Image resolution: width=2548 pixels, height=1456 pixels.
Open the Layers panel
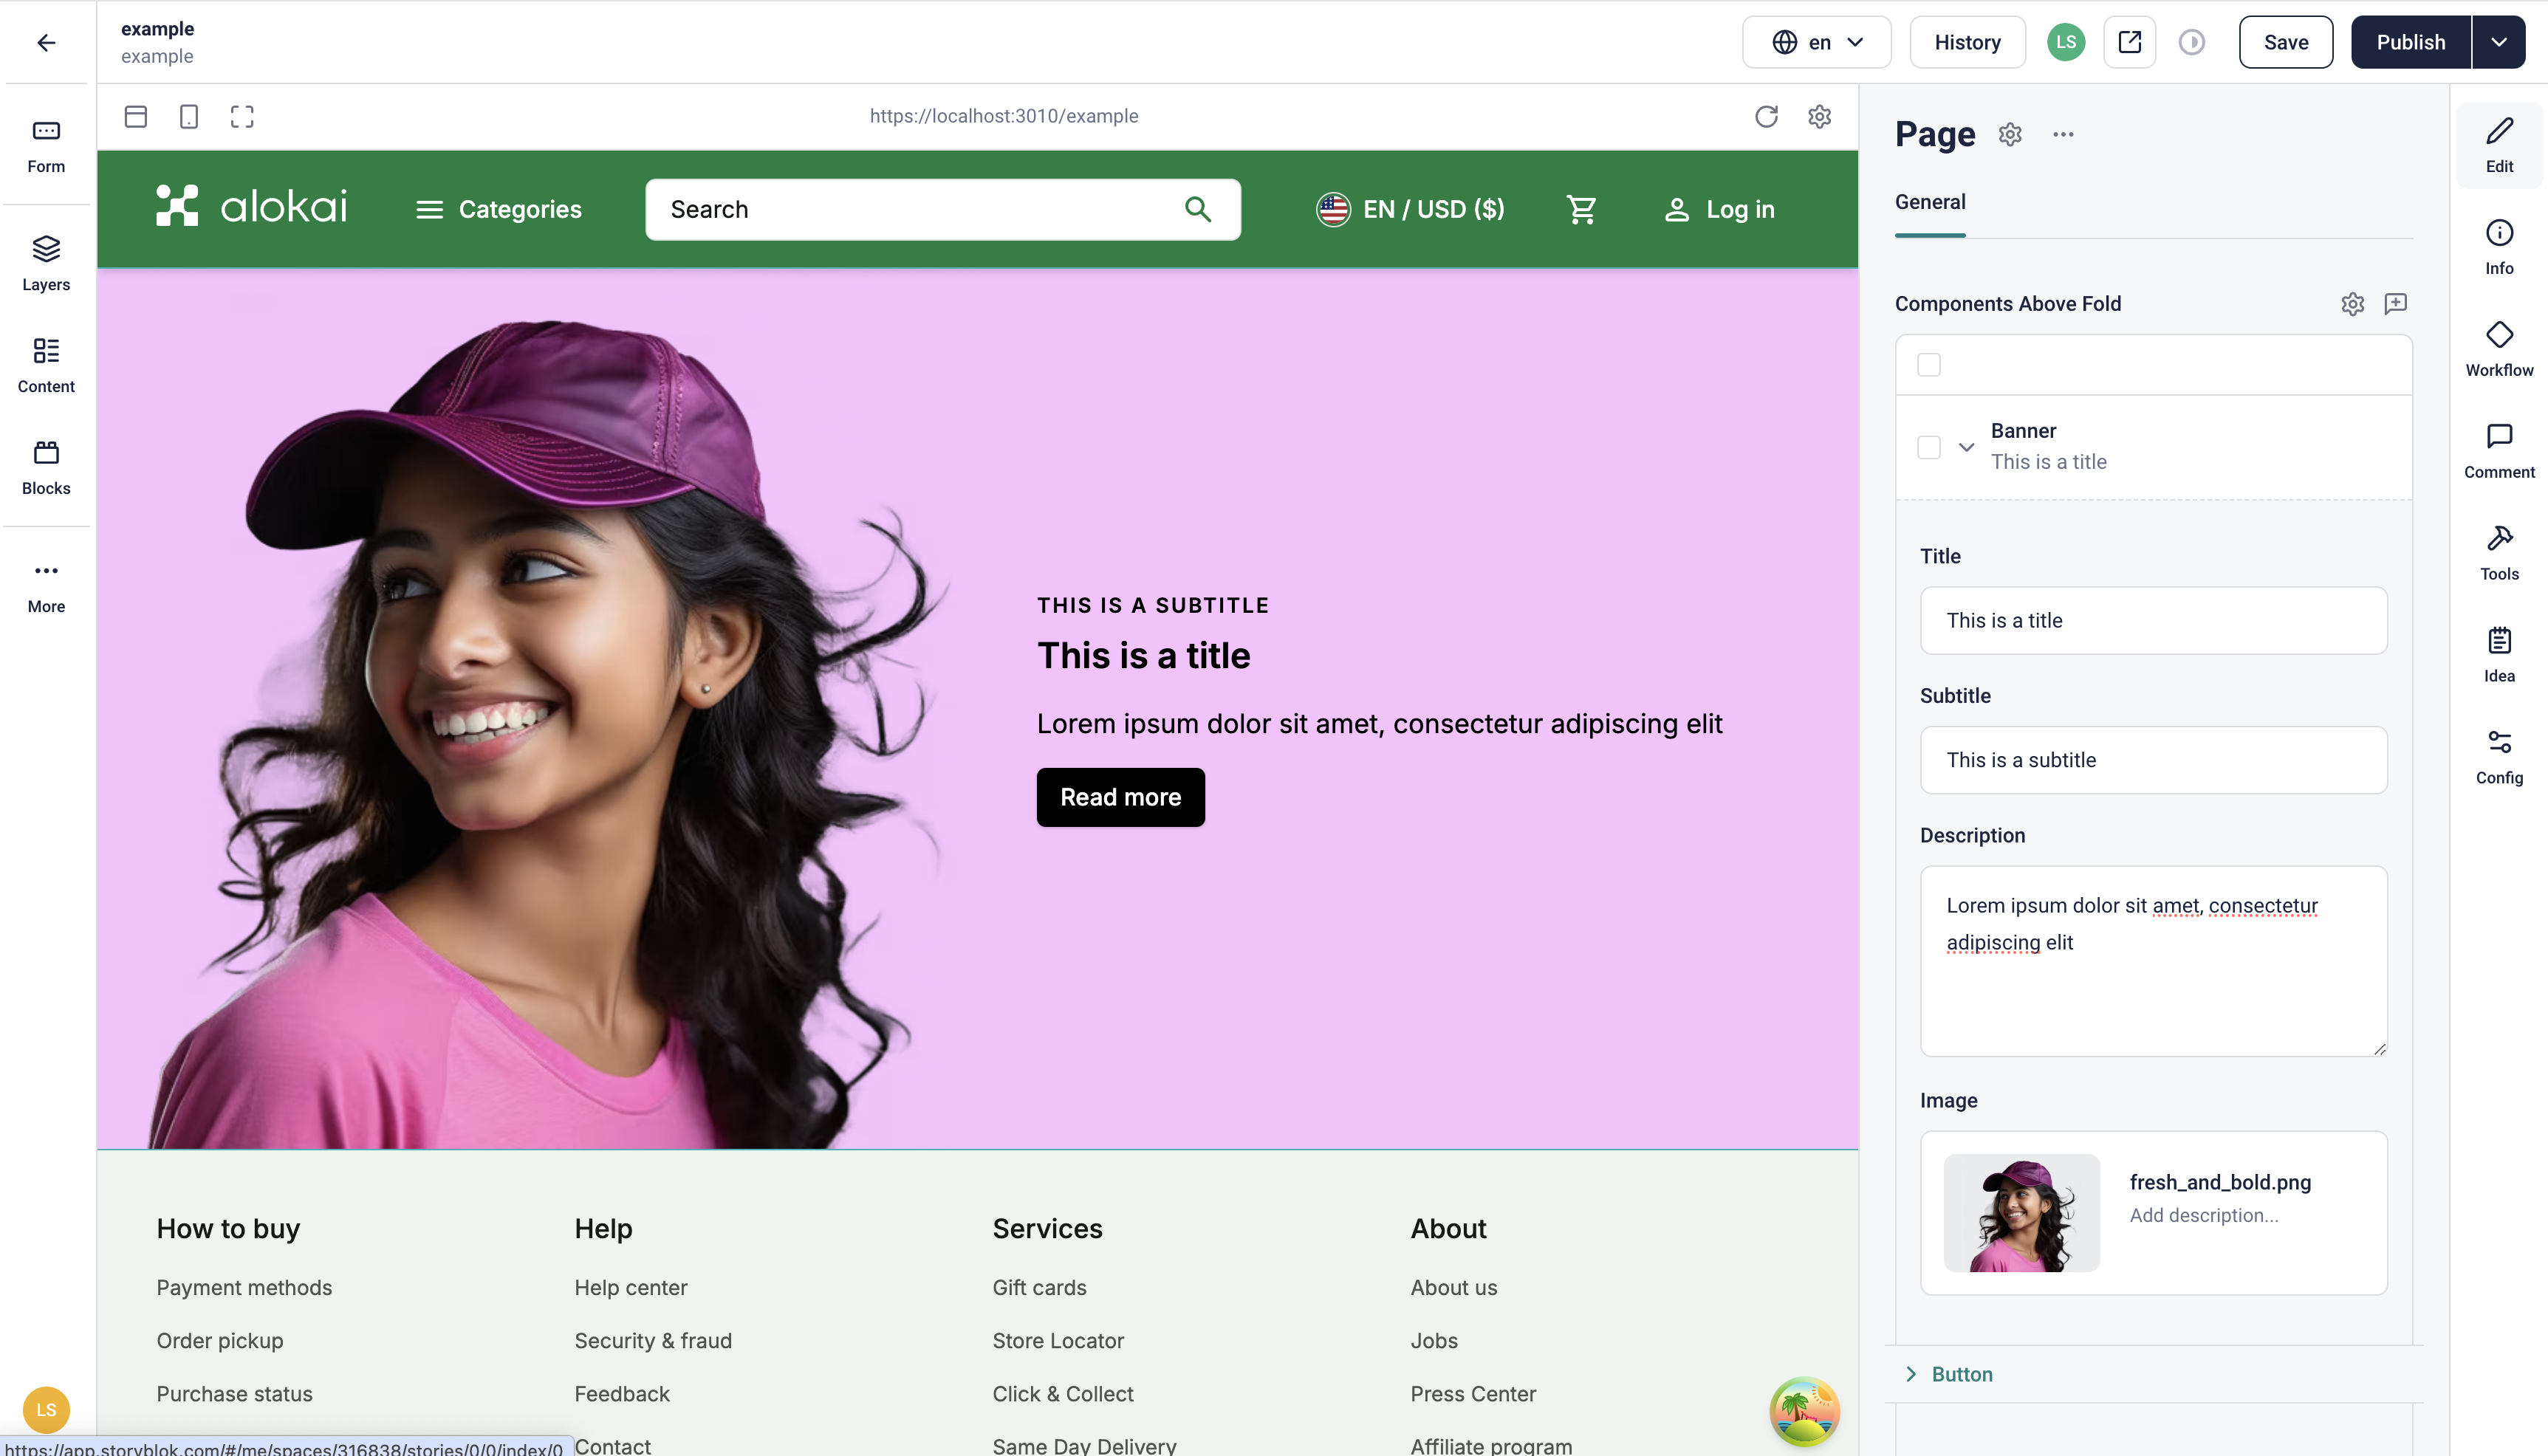click(46, 264)
